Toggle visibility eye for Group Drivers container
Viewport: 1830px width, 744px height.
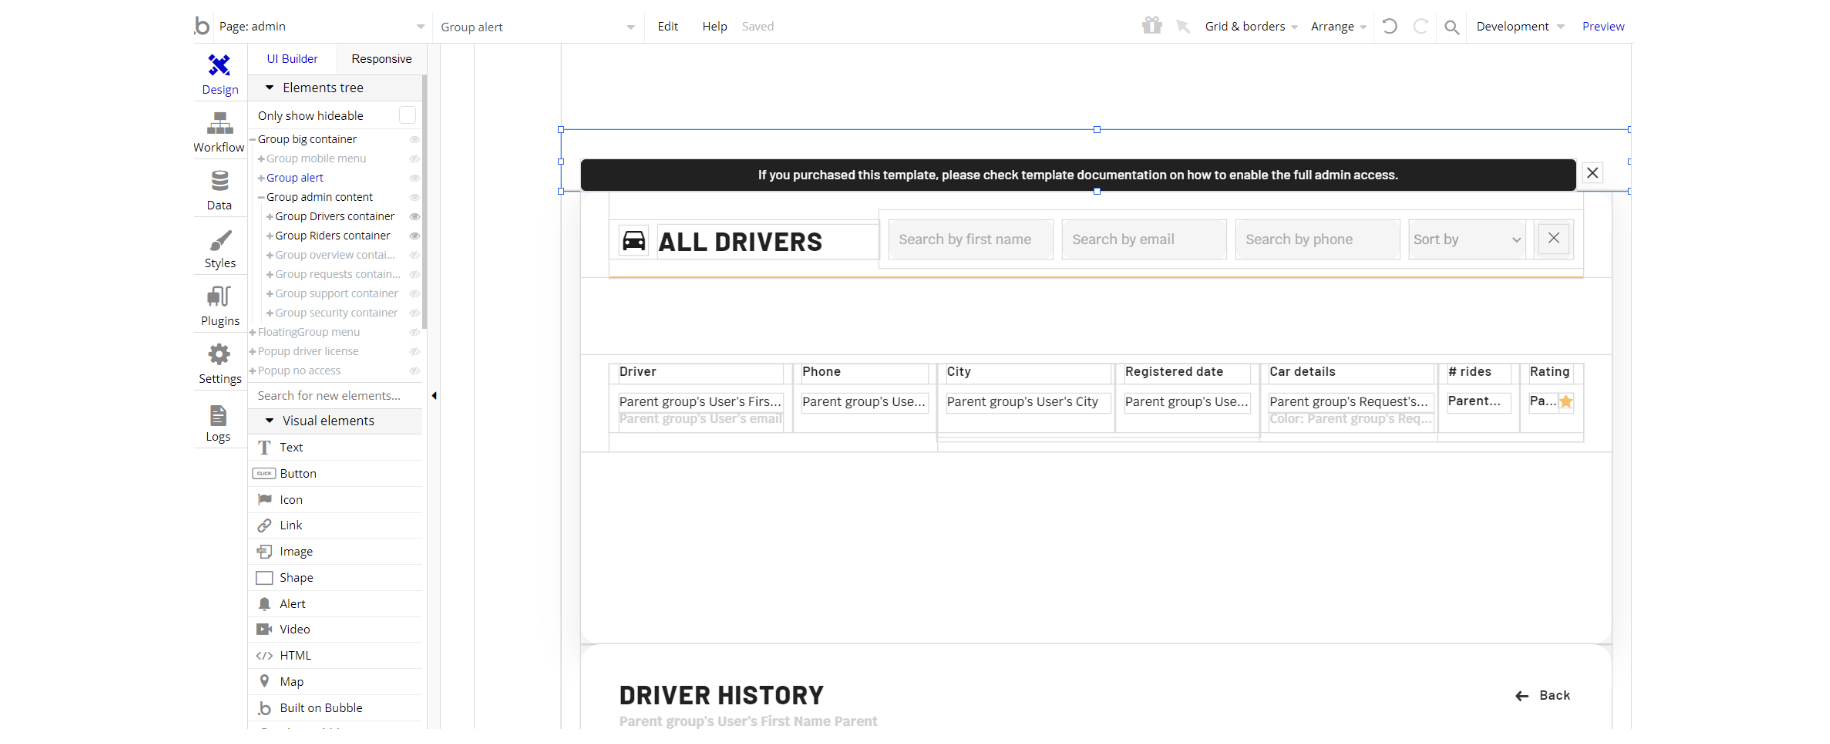[414, 217]
